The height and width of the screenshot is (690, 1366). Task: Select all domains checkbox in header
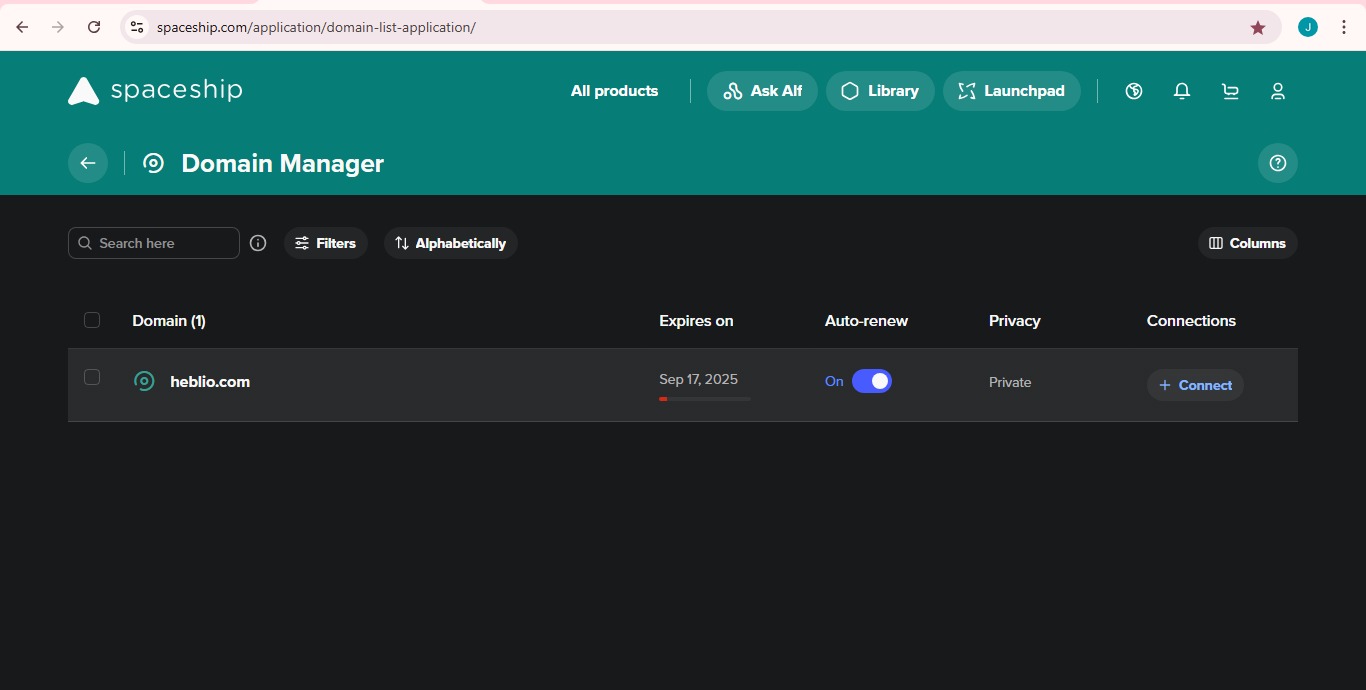pos(92,320)
